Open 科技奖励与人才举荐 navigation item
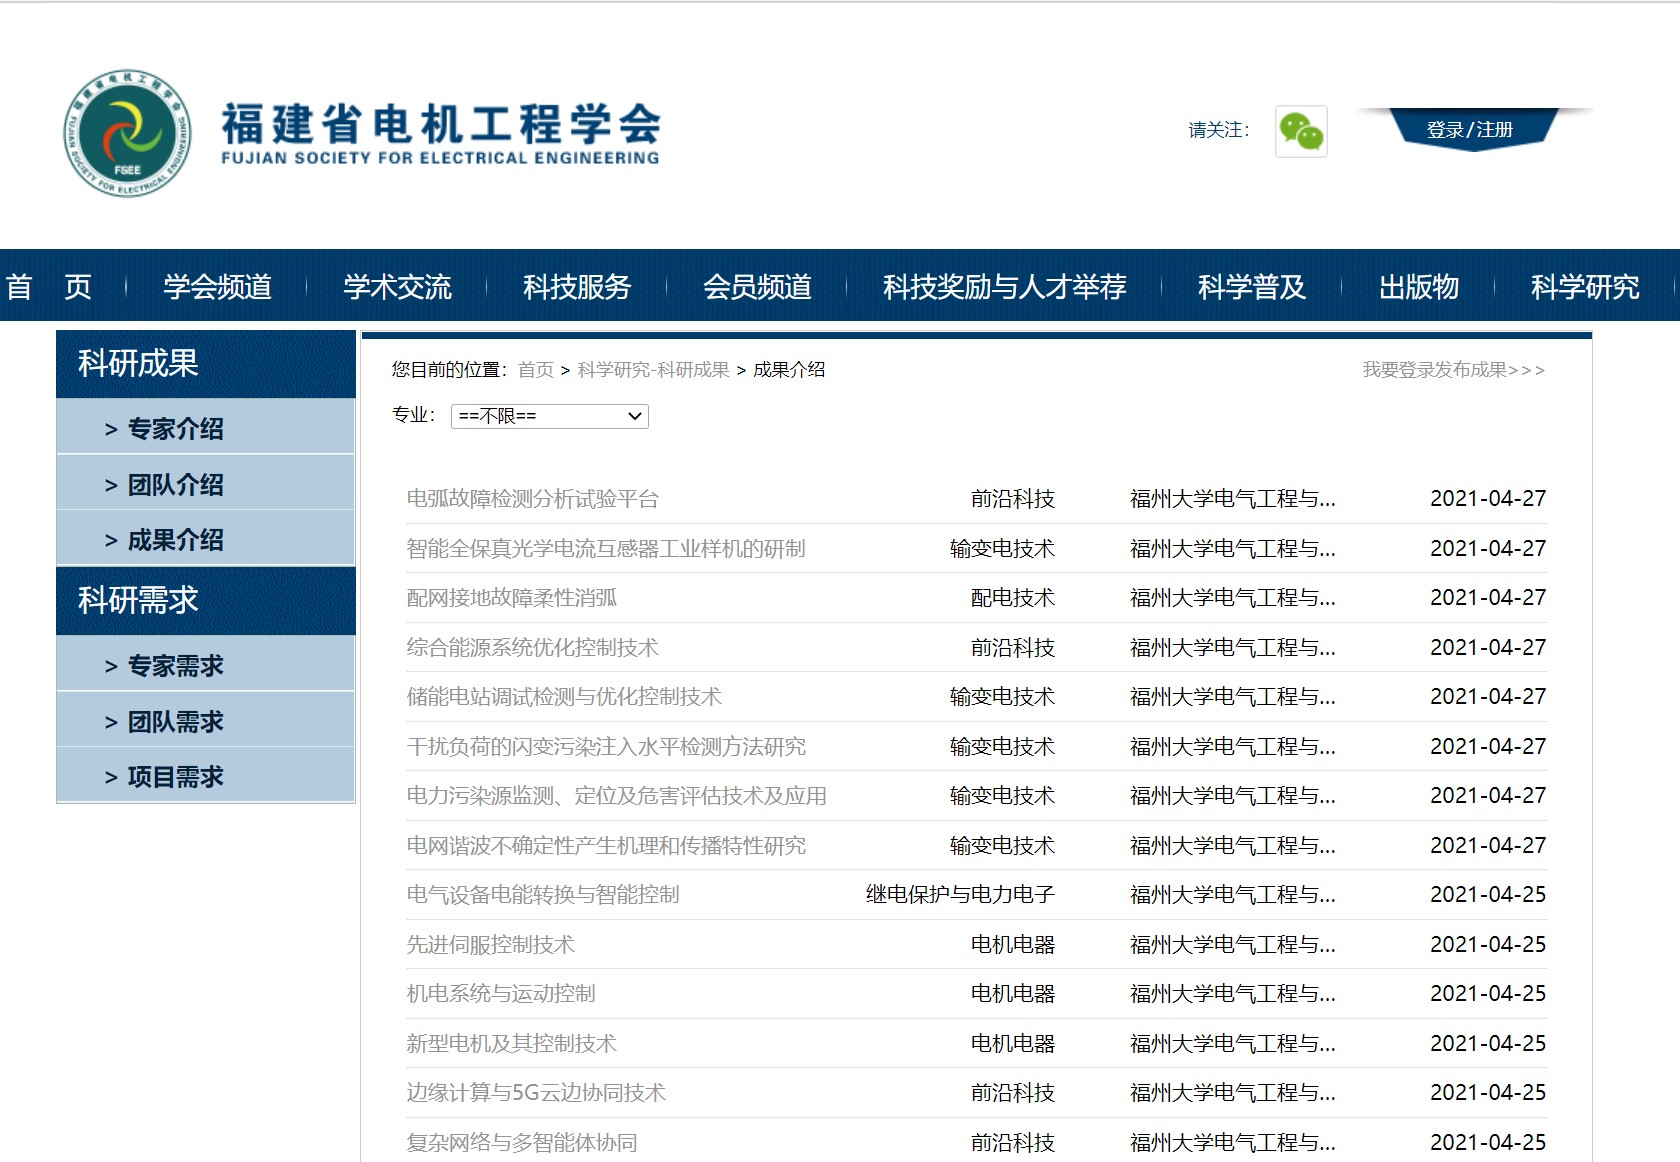The width and height of the screenshot is (1680, 1162). click(x=1004, y=287)
